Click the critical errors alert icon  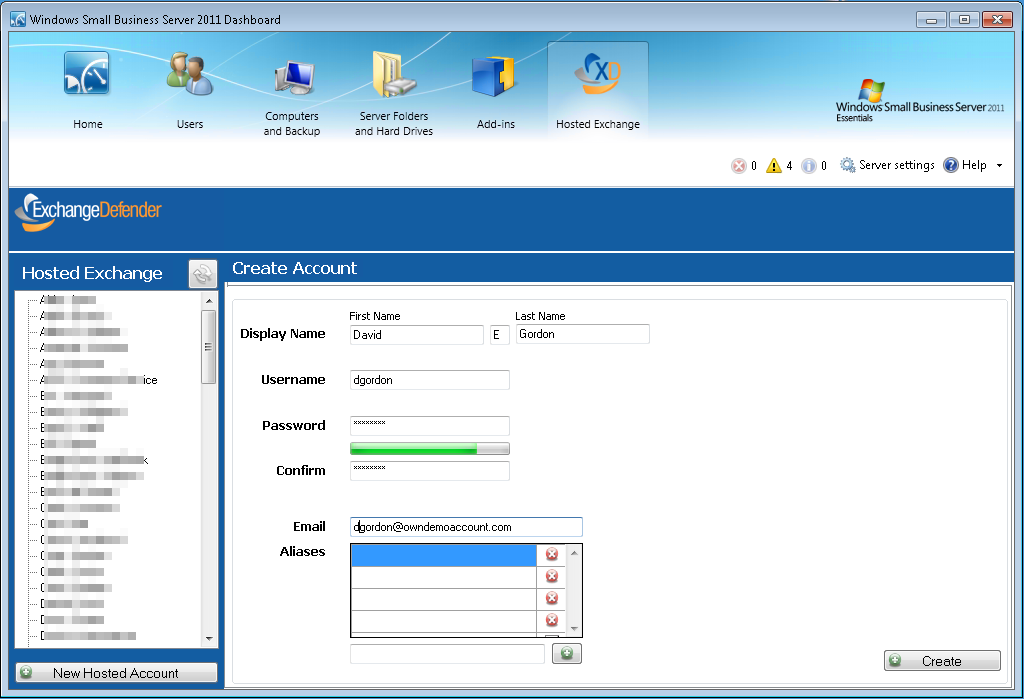739,166
